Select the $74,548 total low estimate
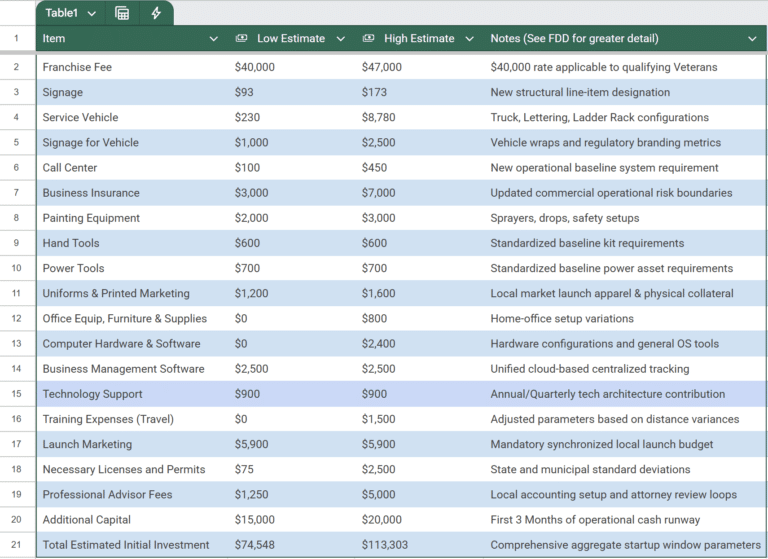 point(292,545)
